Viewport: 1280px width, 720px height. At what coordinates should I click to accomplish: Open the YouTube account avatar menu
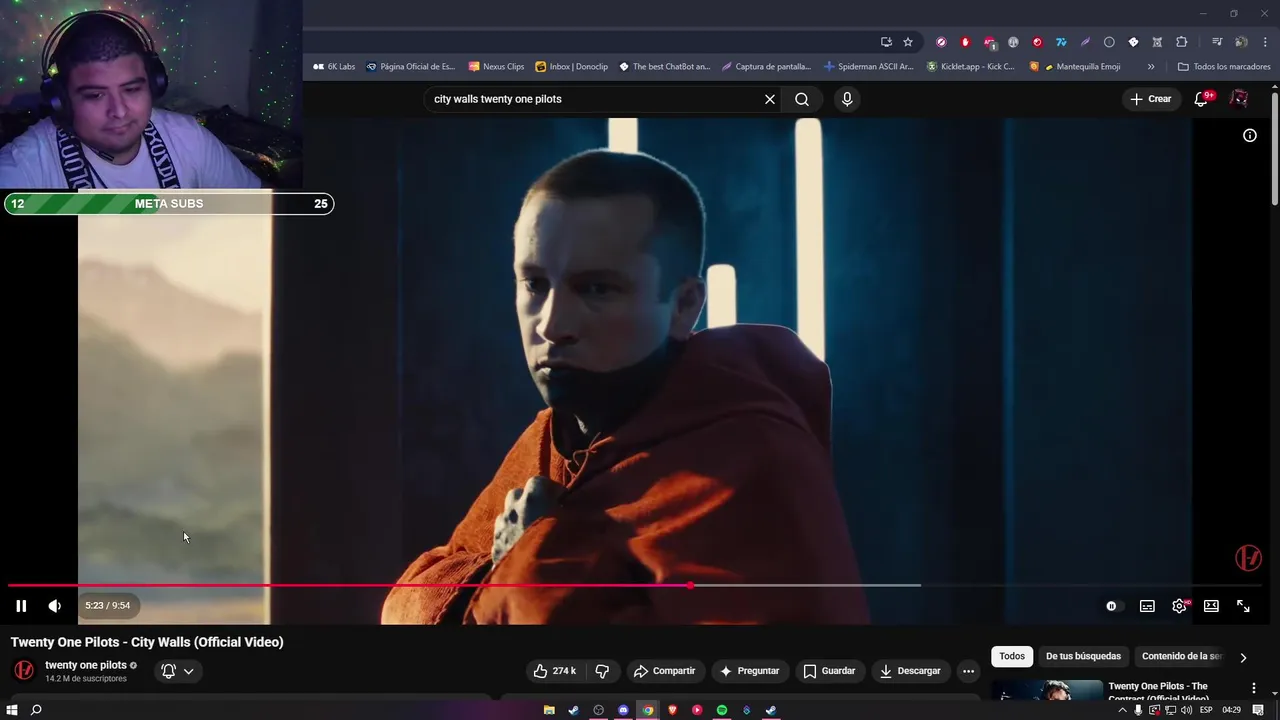(1239, 99)
